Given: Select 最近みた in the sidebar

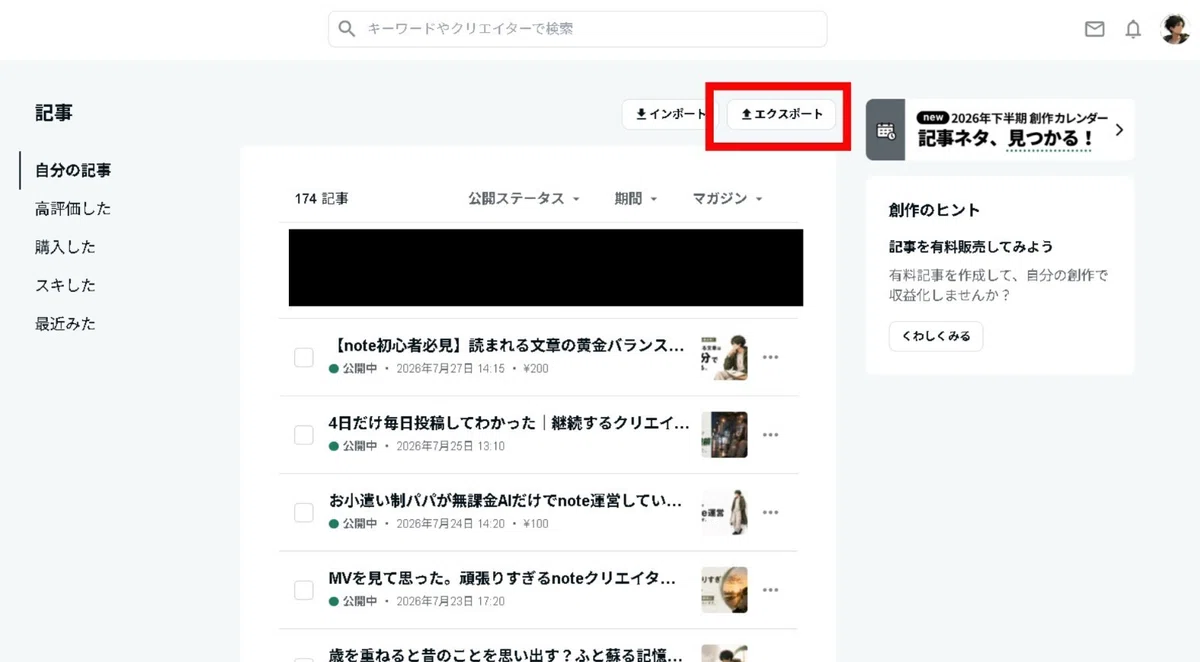Looking at the screenshot, I should (65, 324).
